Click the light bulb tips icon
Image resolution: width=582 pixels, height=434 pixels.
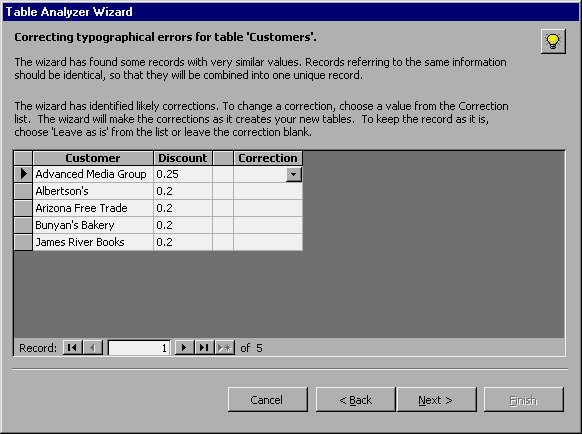pyautogui.click(x=553, y=41)
